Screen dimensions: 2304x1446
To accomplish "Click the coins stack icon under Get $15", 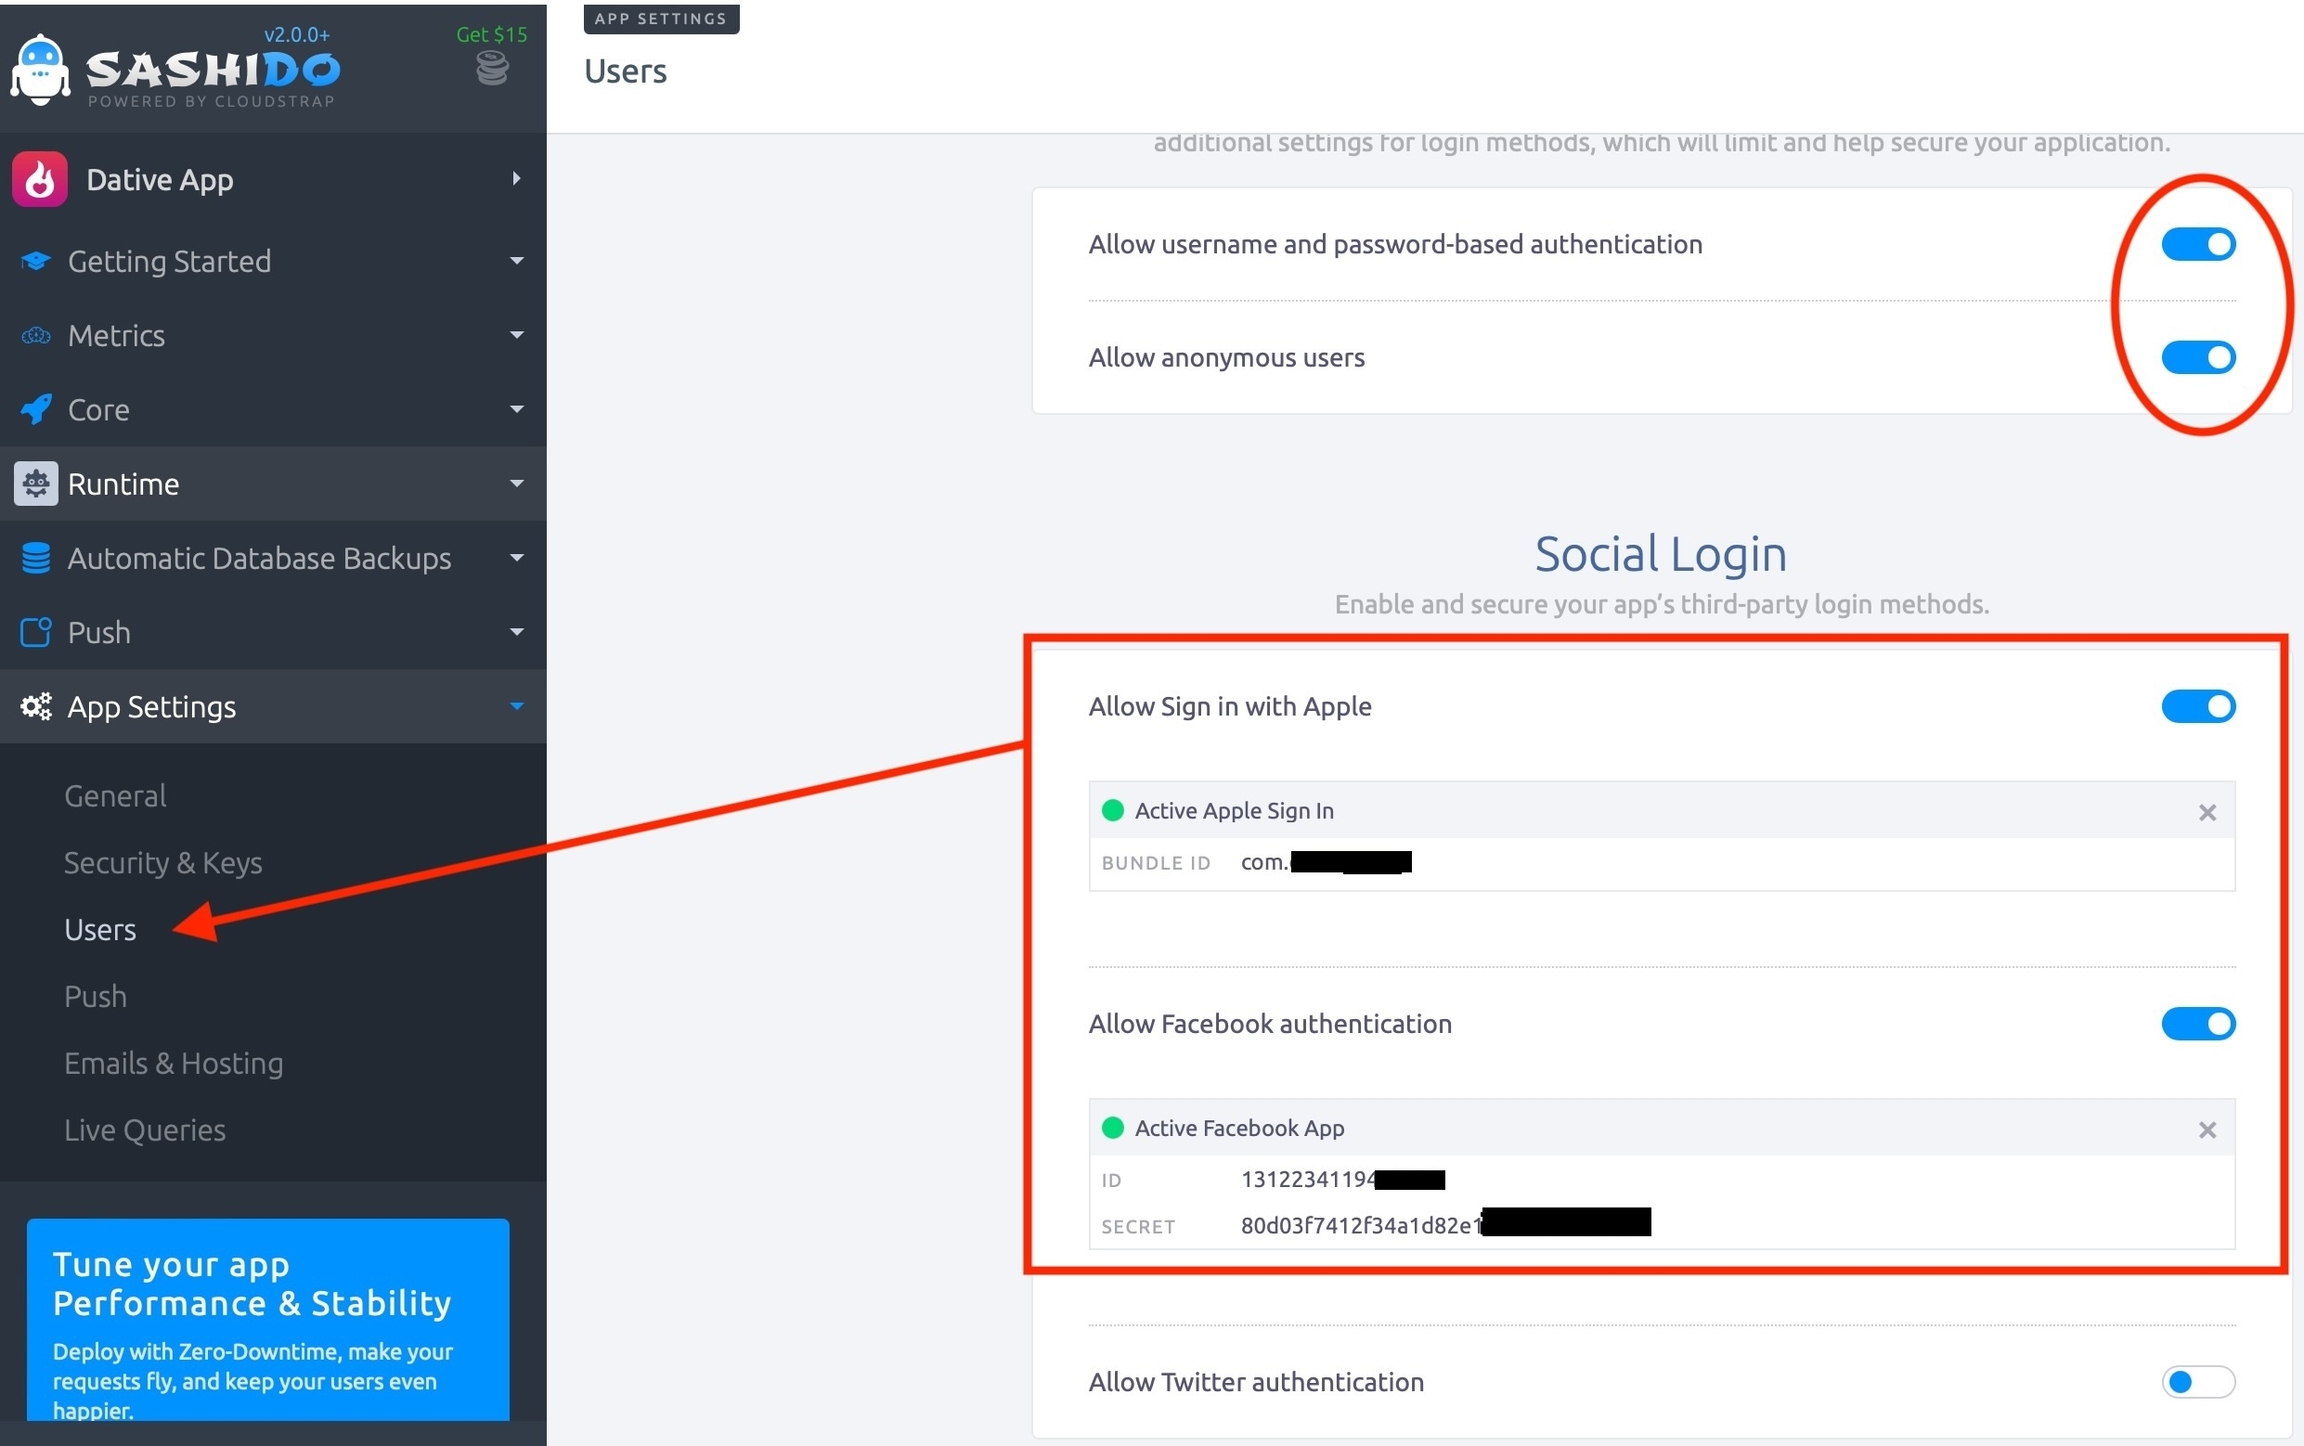I will pyautogui.click(x=491, y=69).
